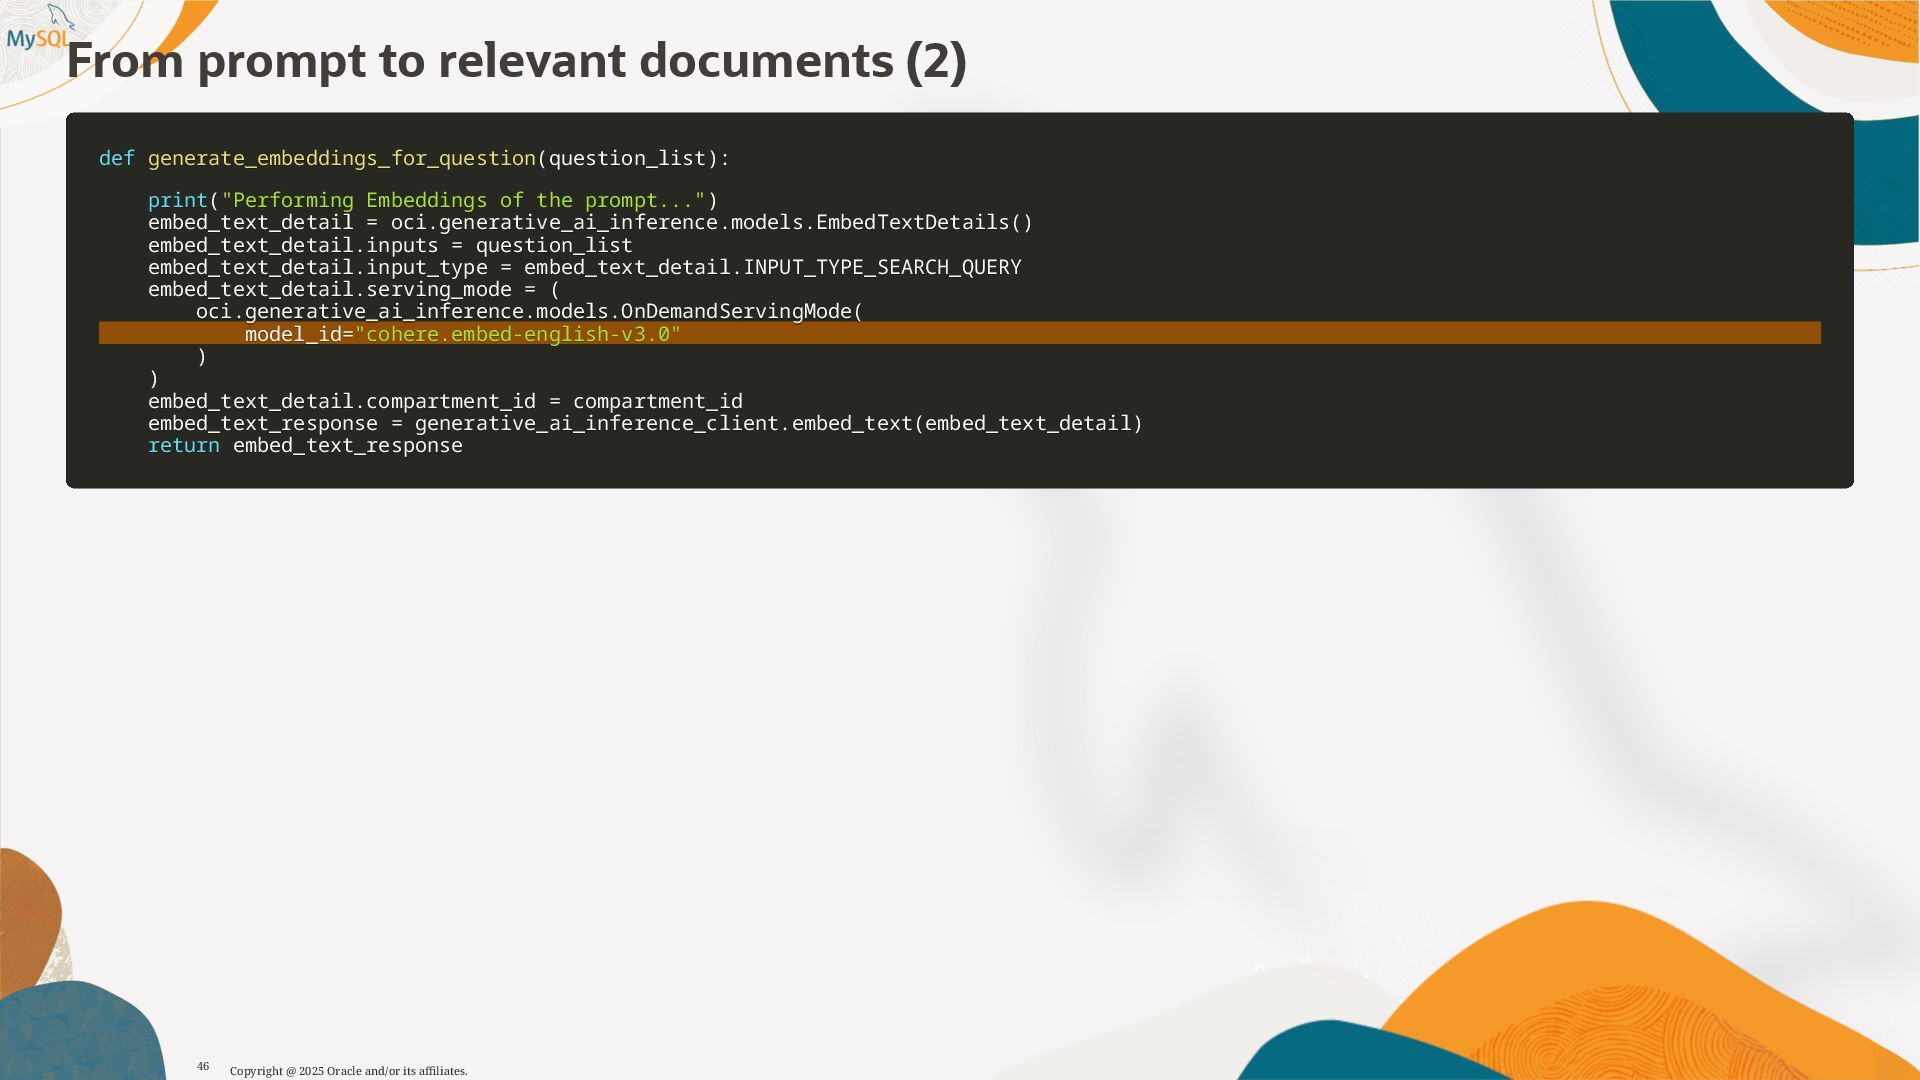Viewport: 1920px width, 1080px height.
Task: Click slide number 46
Action: pyautogui.click(x=203, y=1066)
